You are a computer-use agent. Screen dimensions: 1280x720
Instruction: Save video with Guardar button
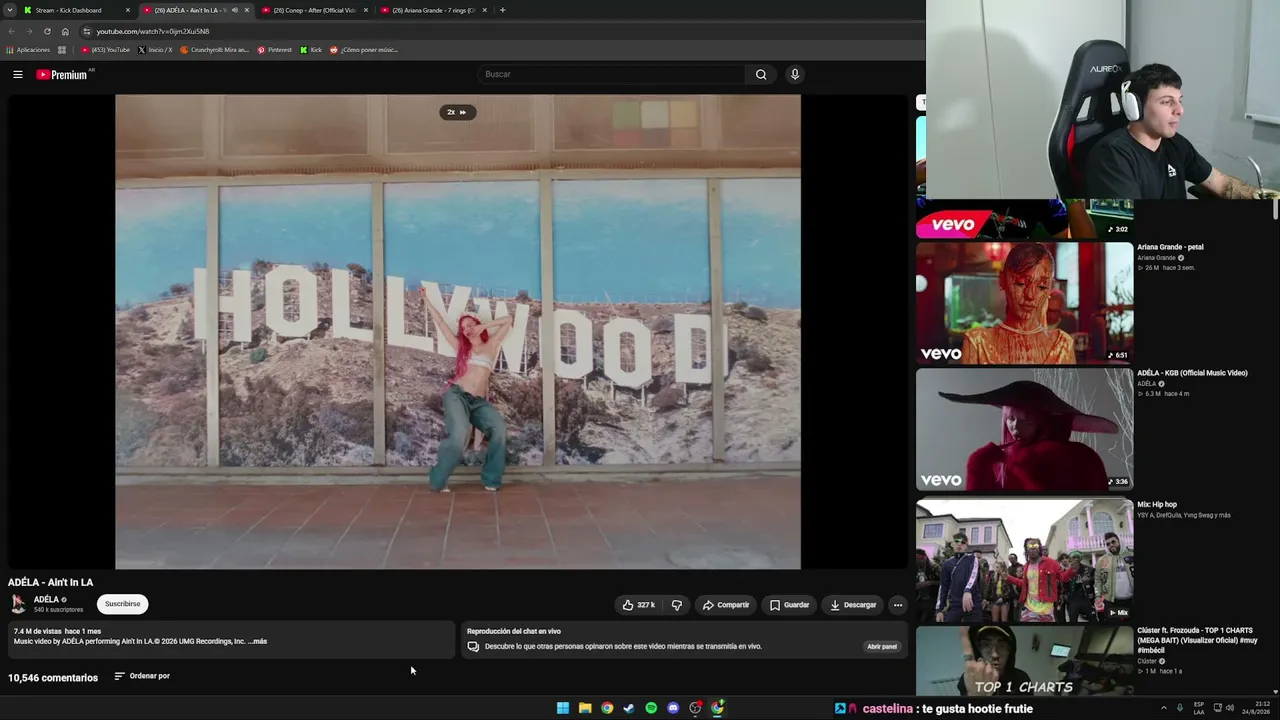tap(789, 605)
